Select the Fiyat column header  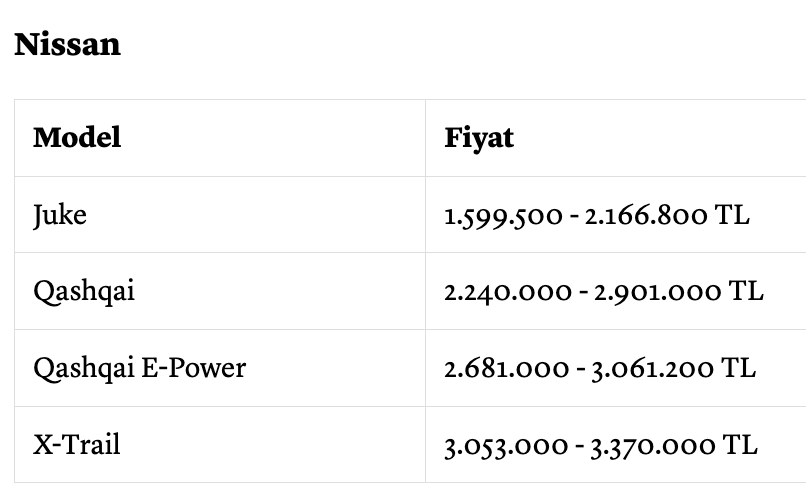(479, 138)
